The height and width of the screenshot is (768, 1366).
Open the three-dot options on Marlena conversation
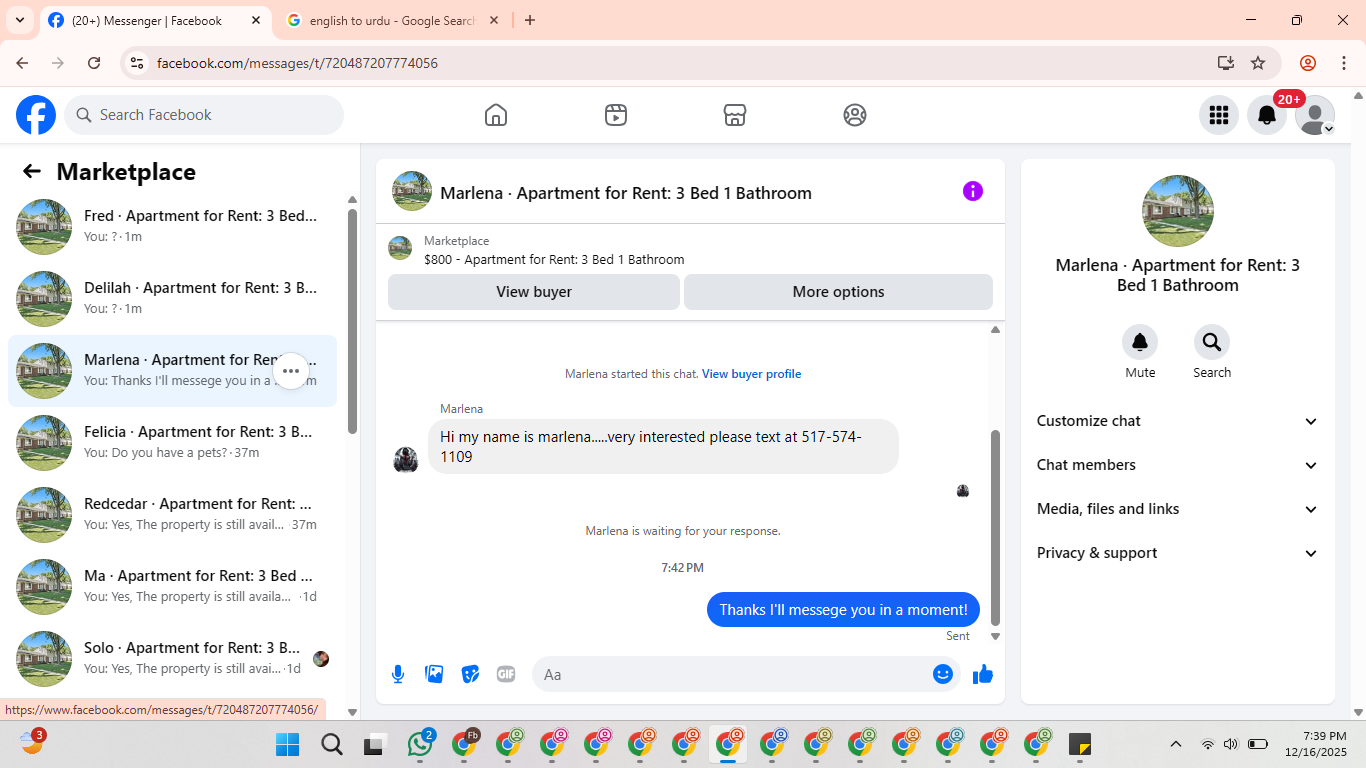click(x=291, y=371)
